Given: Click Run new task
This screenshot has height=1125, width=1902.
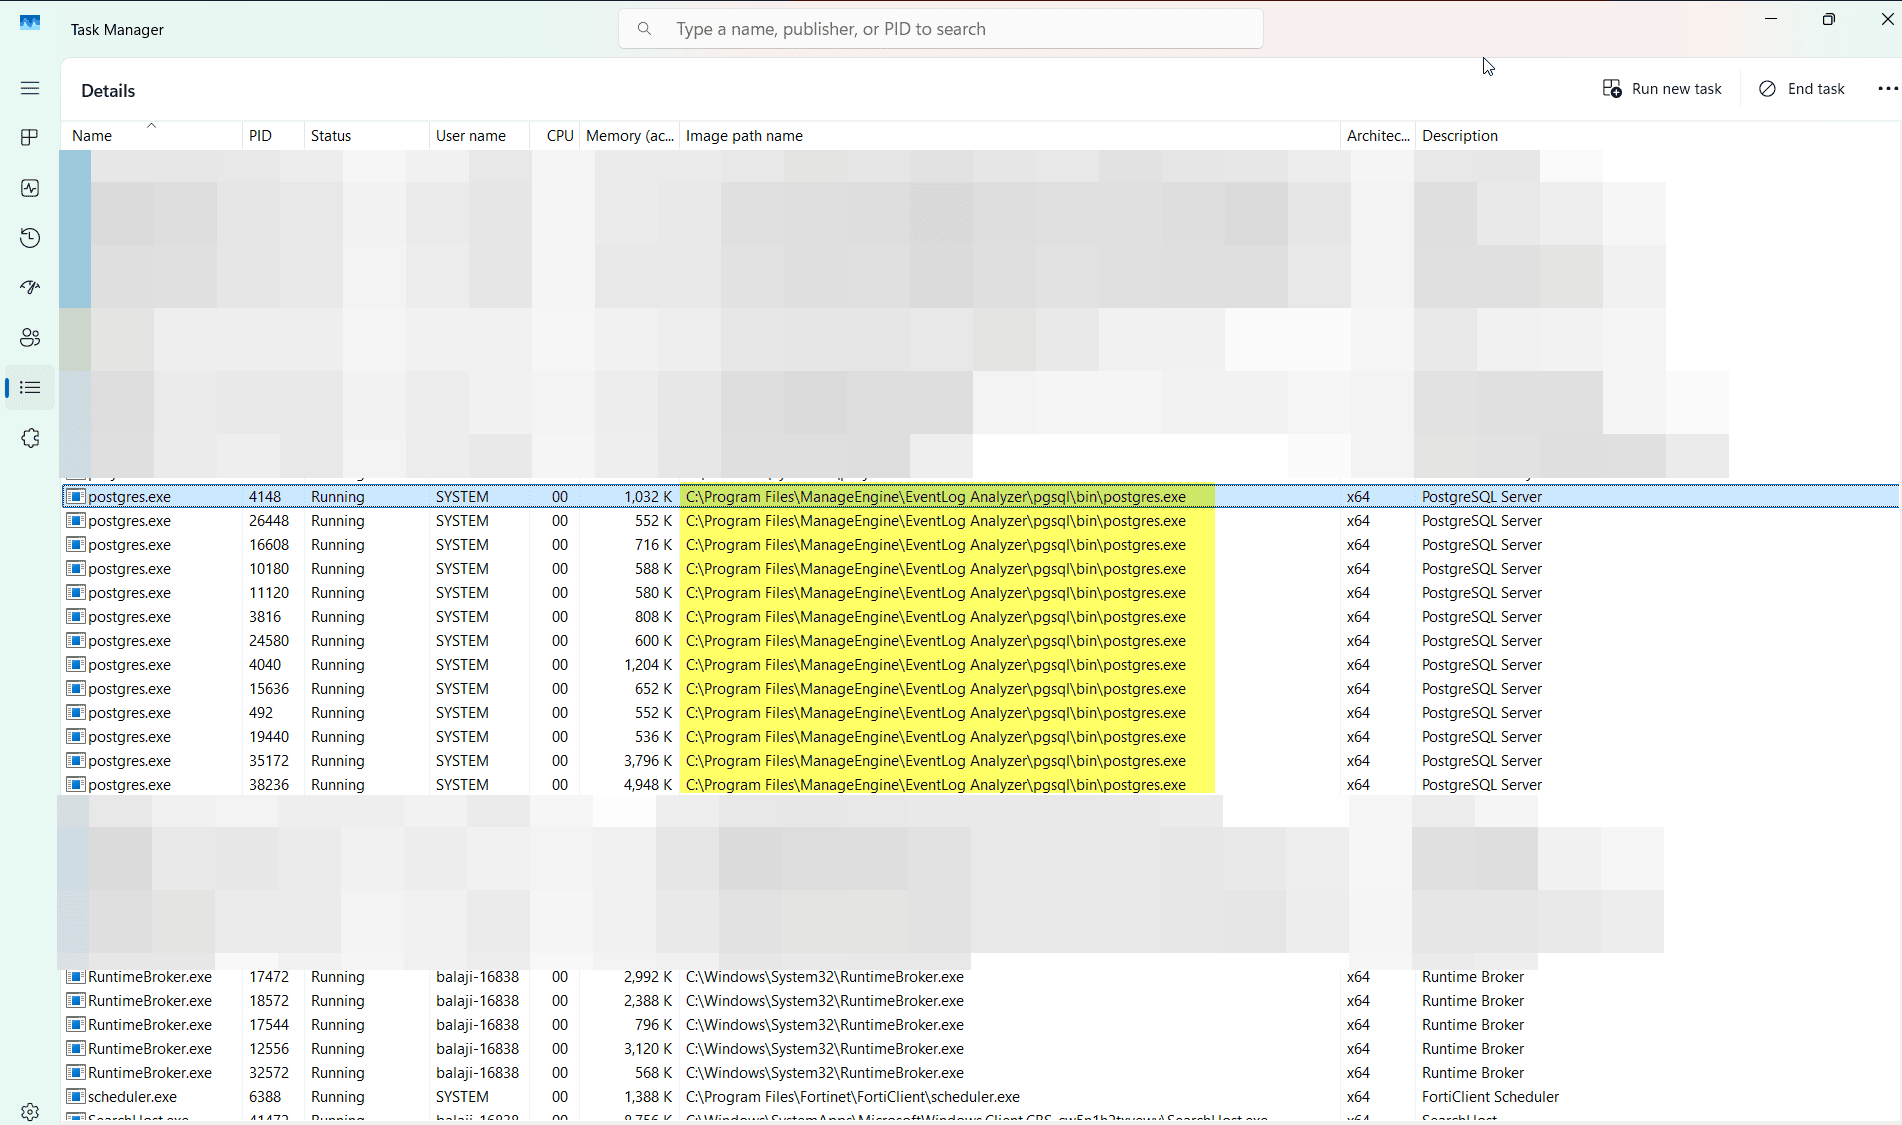Looking at the screenshot, I should 1662,89.
